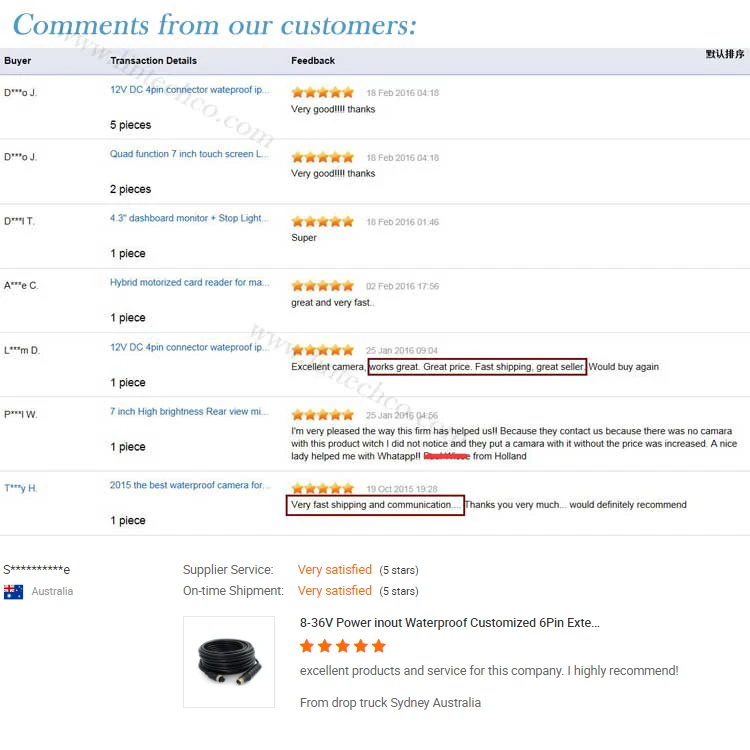Click orange stars under 6Pin extension cable title
The image size is (750, 750).
(342, 646)
